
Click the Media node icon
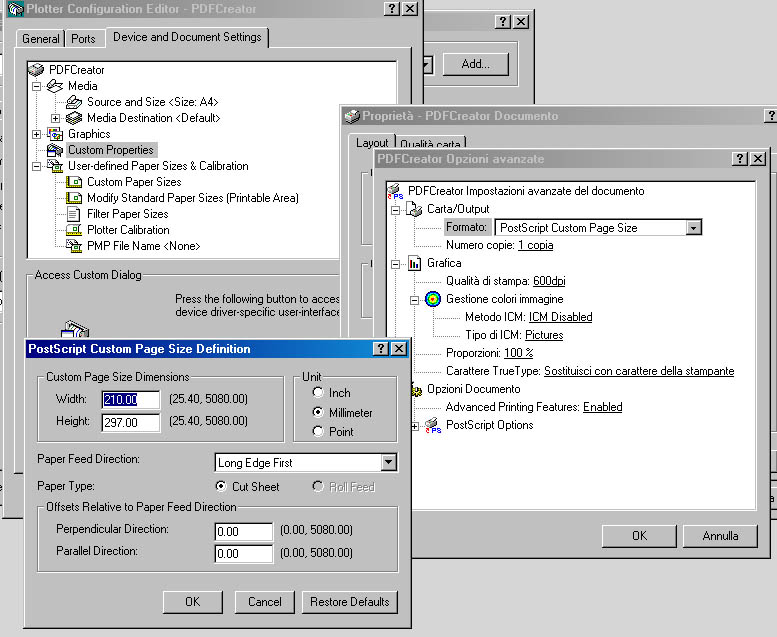[55, 86]
